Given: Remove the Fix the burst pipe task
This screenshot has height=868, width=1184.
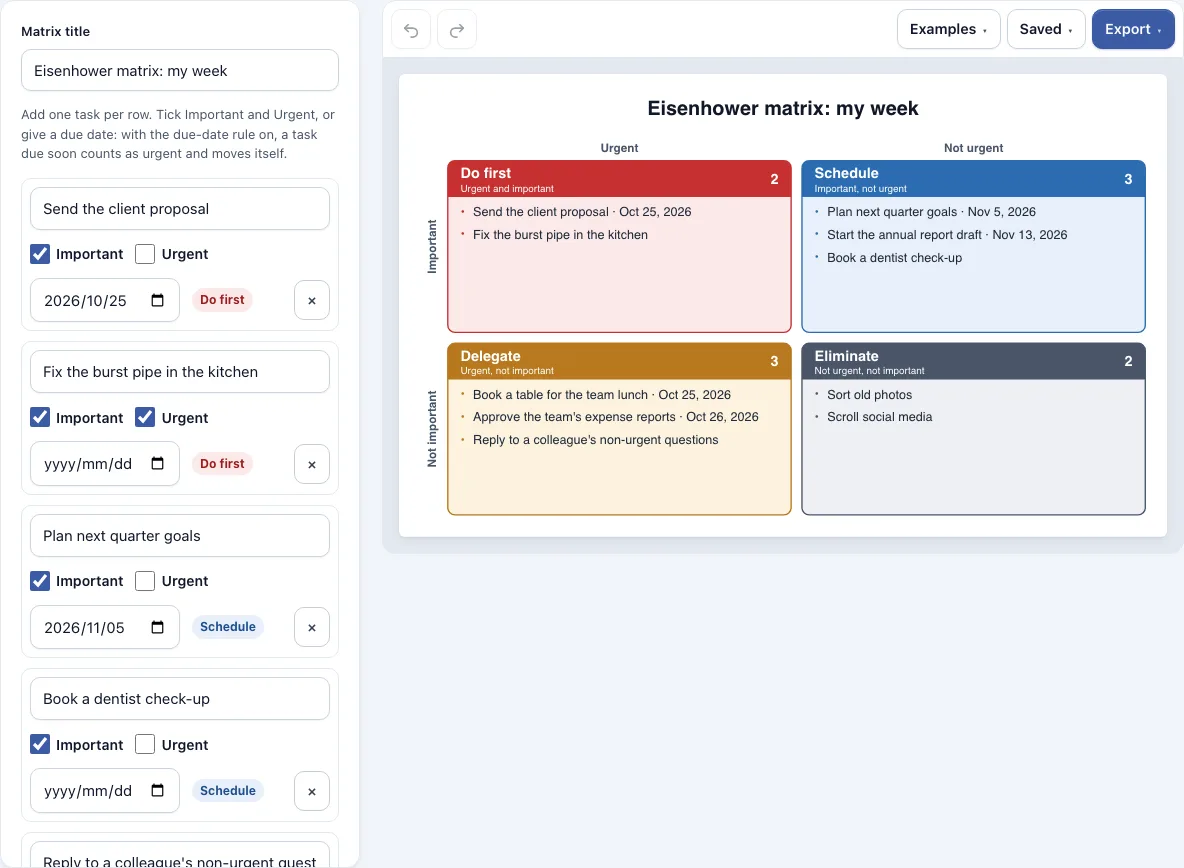Looking at the screenshot, I should [312, 464].
